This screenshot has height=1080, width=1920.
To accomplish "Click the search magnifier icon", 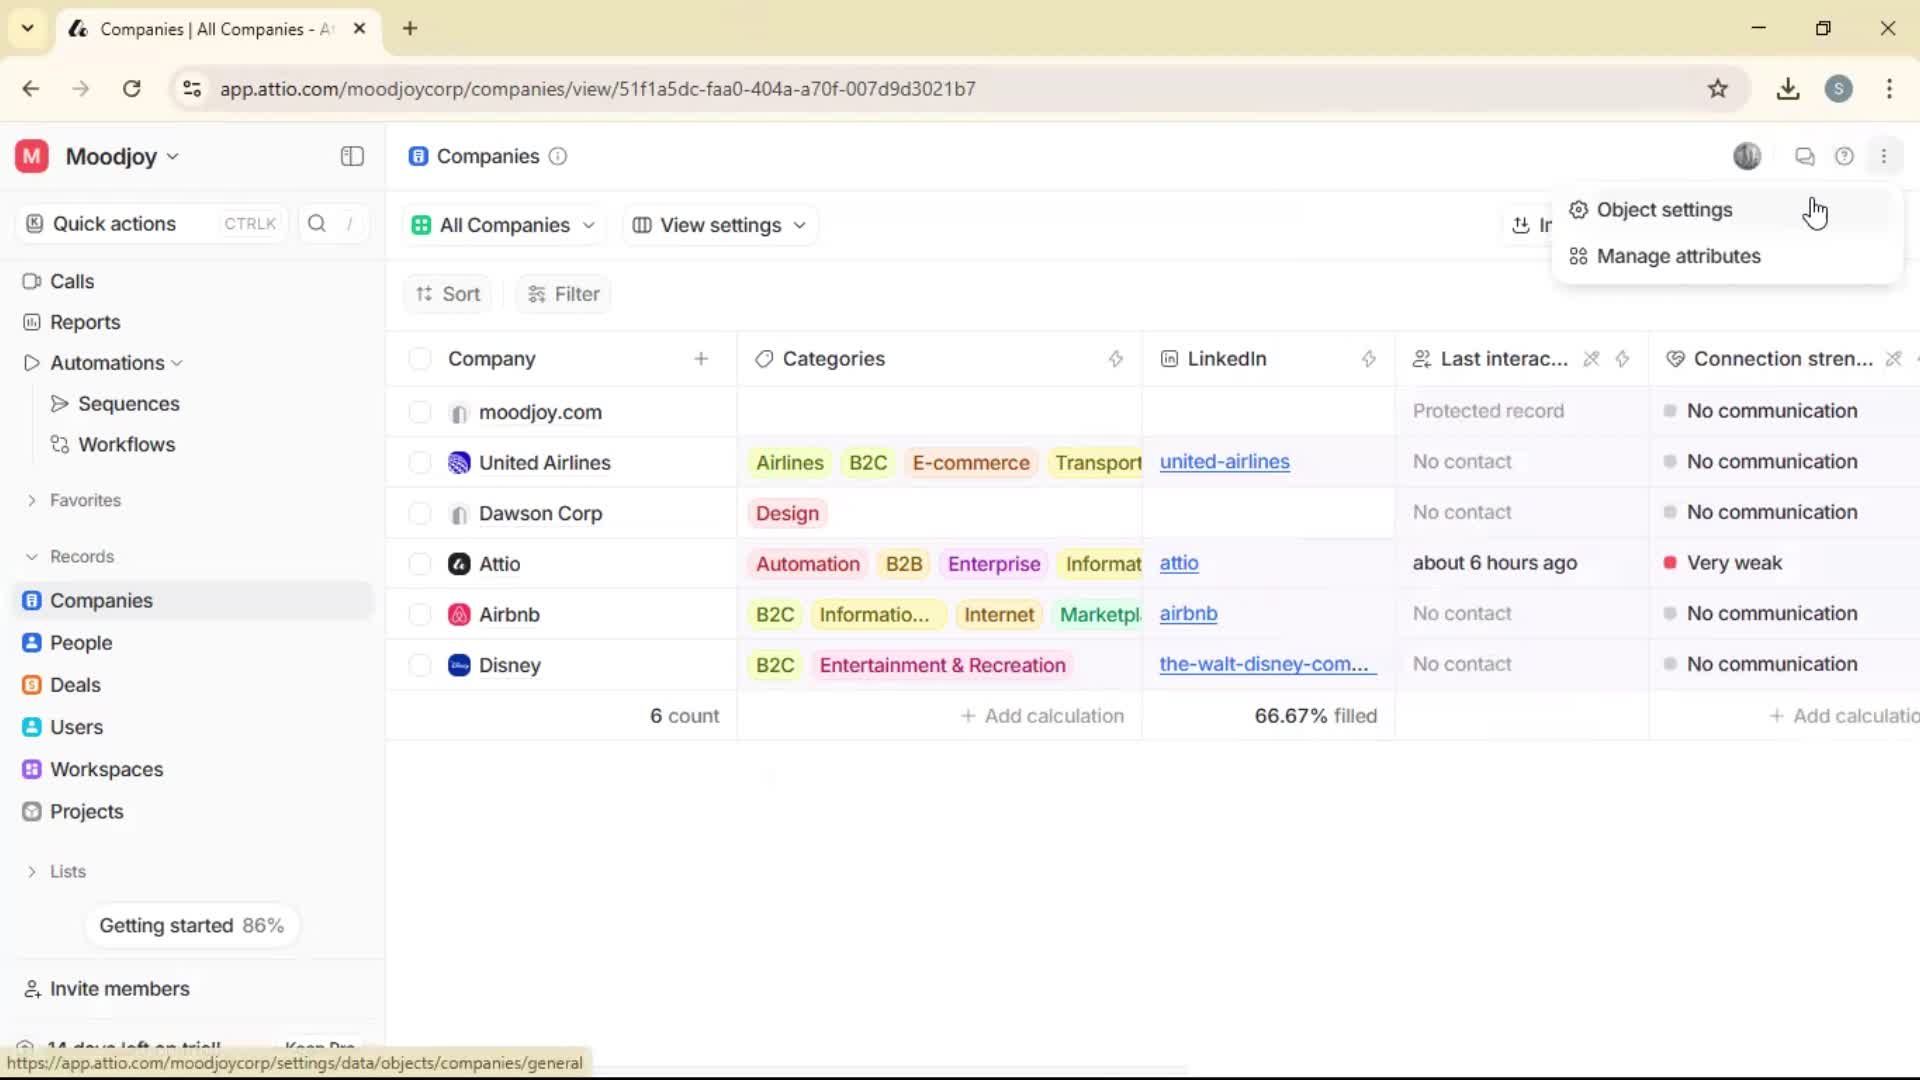I will (317, 223).
